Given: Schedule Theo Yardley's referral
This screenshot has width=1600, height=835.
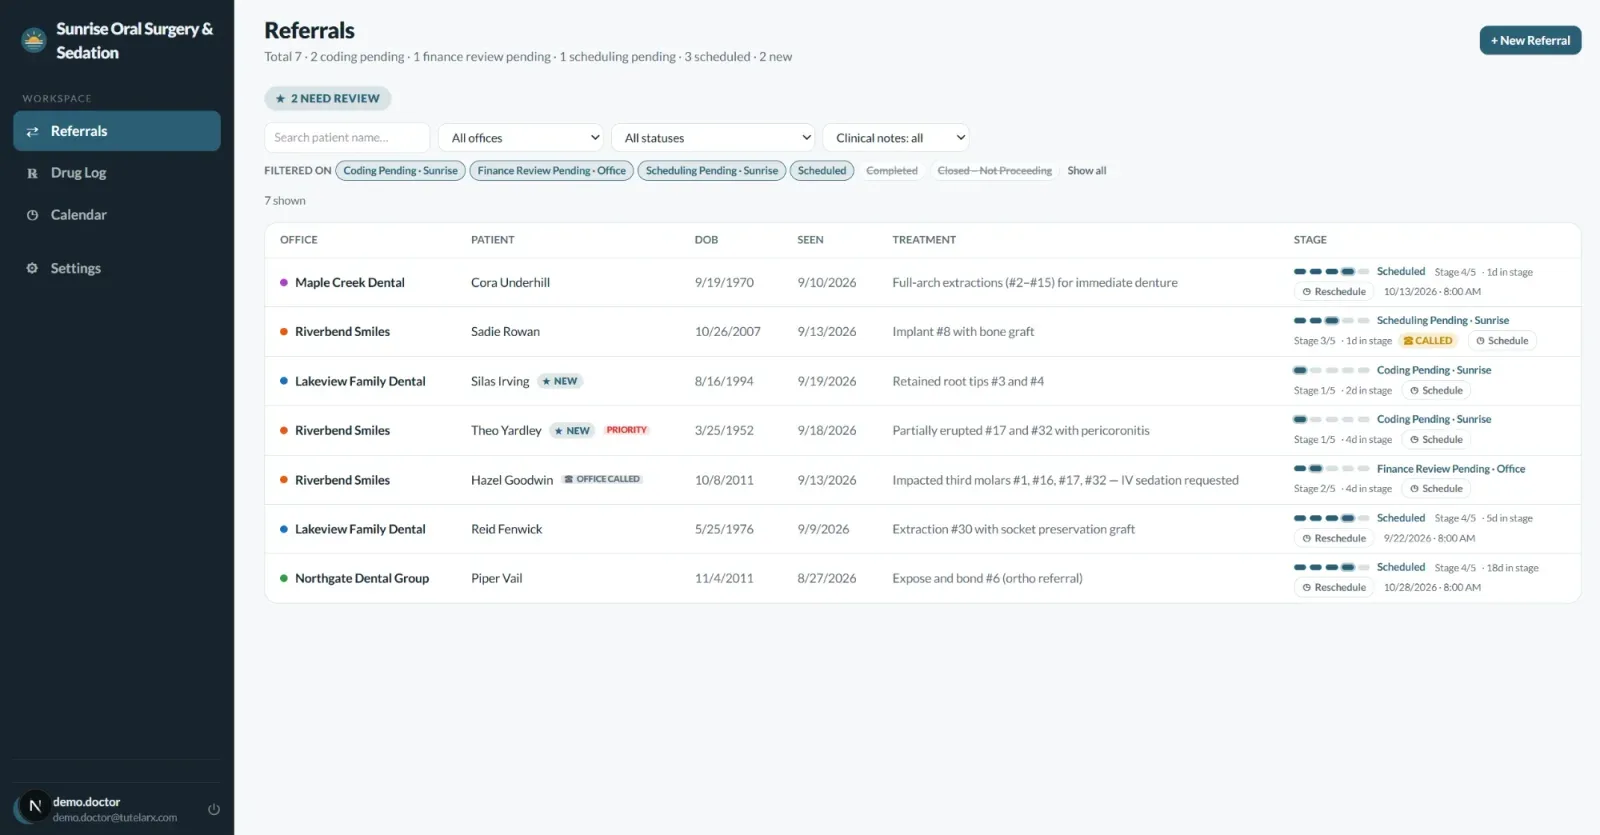Looking at the screenshot, I should 1436,439.
